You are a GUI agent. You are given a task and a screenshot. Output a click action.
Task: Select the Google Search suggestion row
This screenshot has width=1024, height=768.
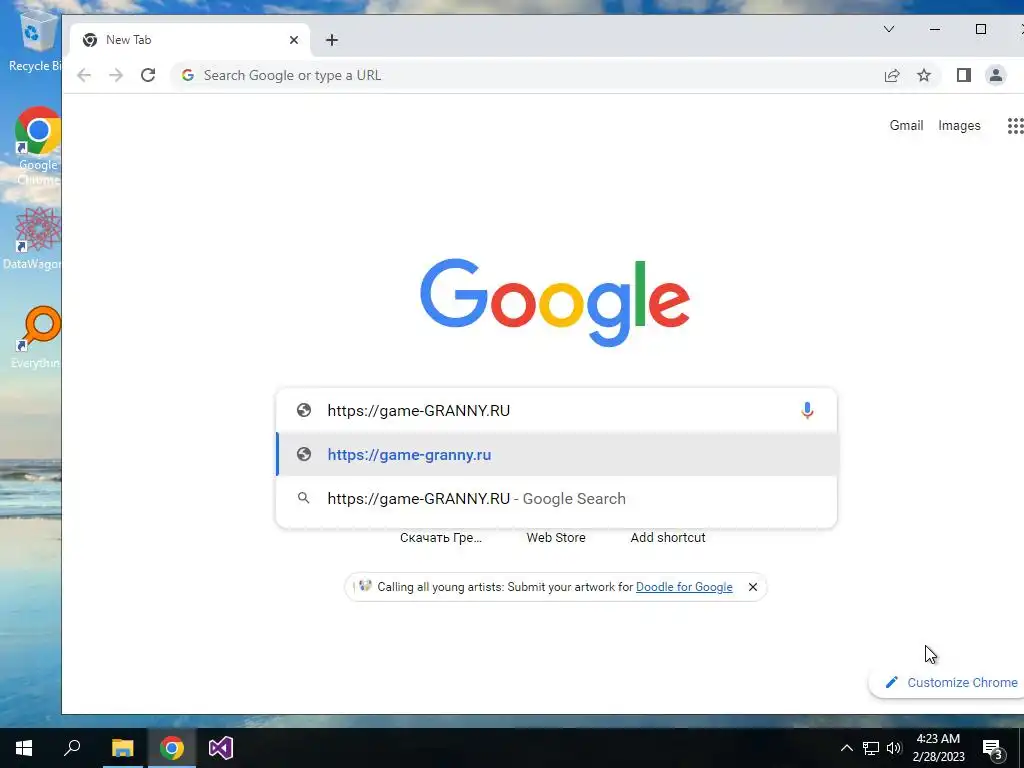[556, 499]
